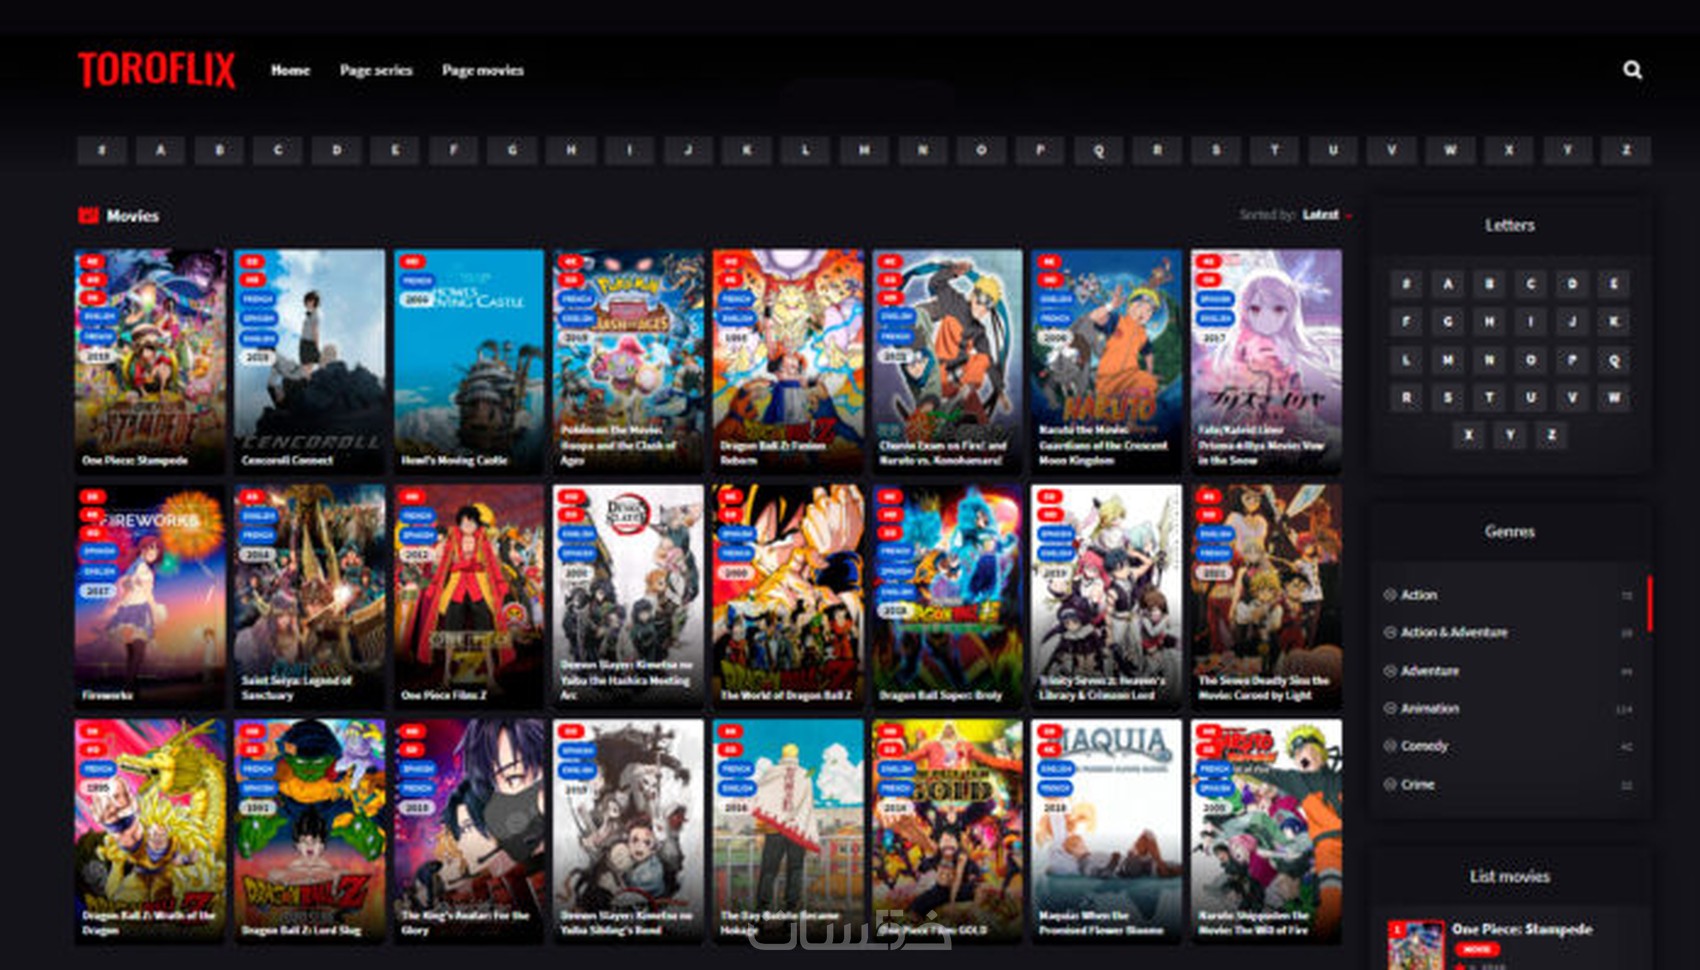1700x970 pixels.
Task: Open Demon Slayer Sibling's Bond poster
Action: 628,832
